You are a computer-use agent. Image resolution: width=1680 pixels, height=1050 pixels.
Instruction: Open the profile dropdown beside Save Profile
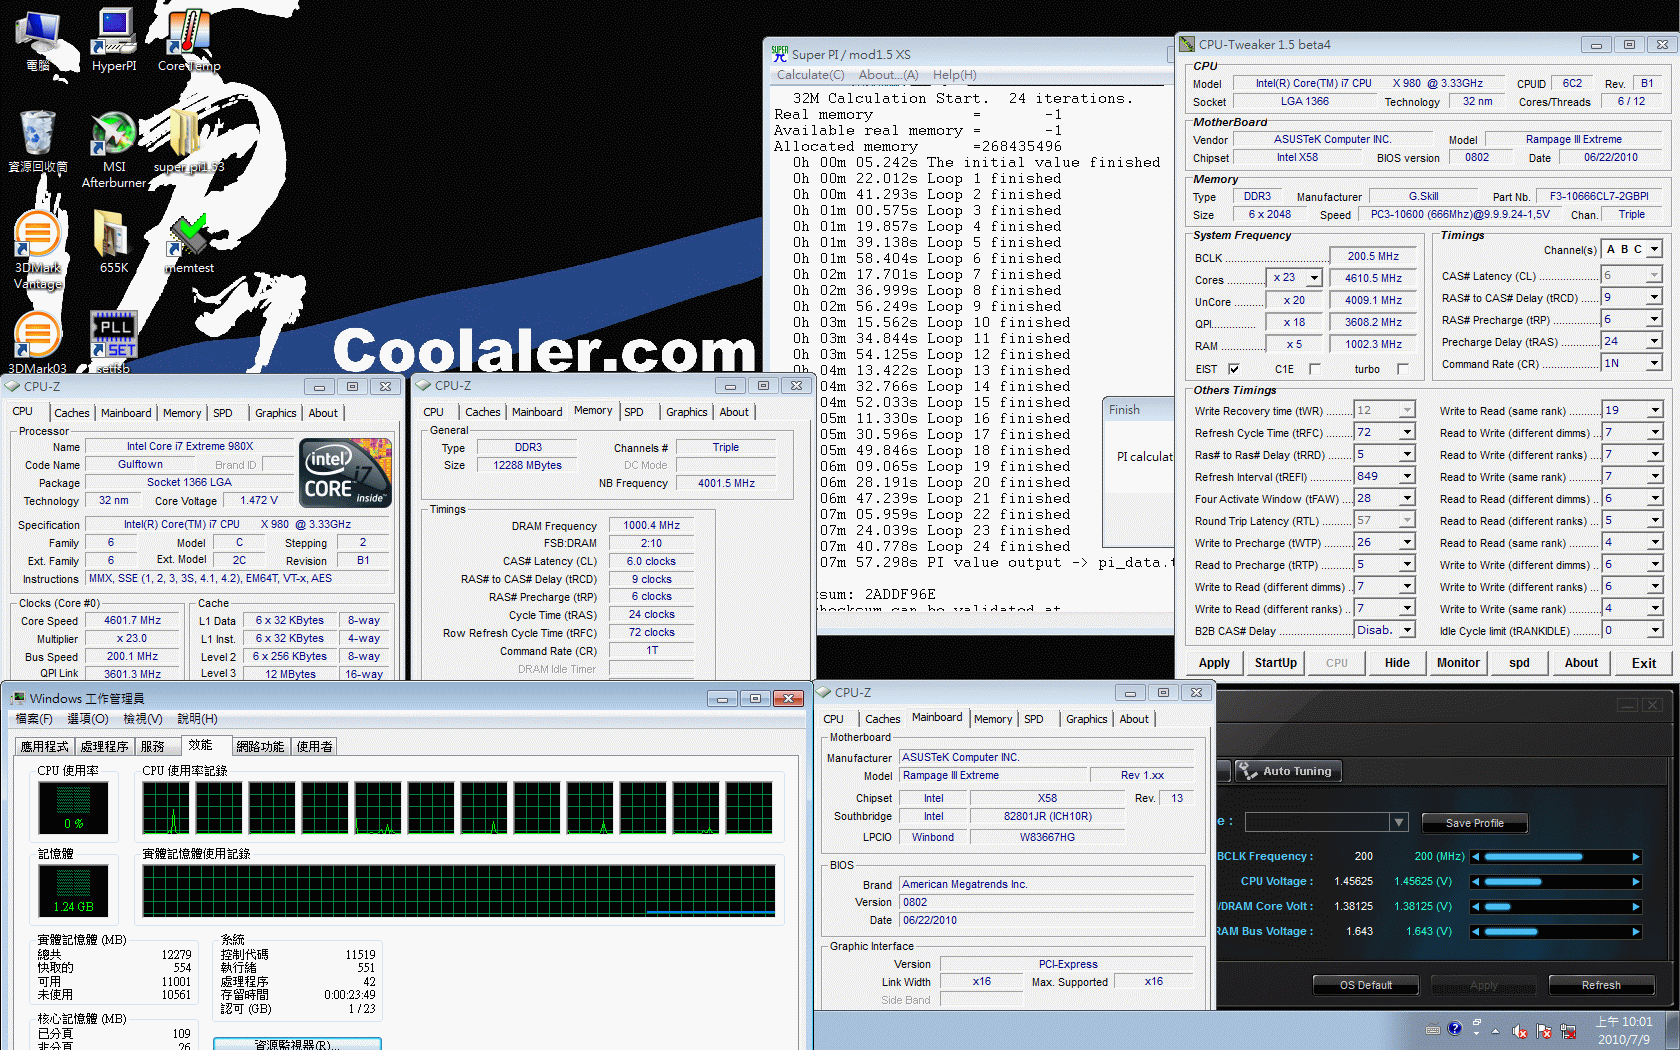(x=1398, y=822)
